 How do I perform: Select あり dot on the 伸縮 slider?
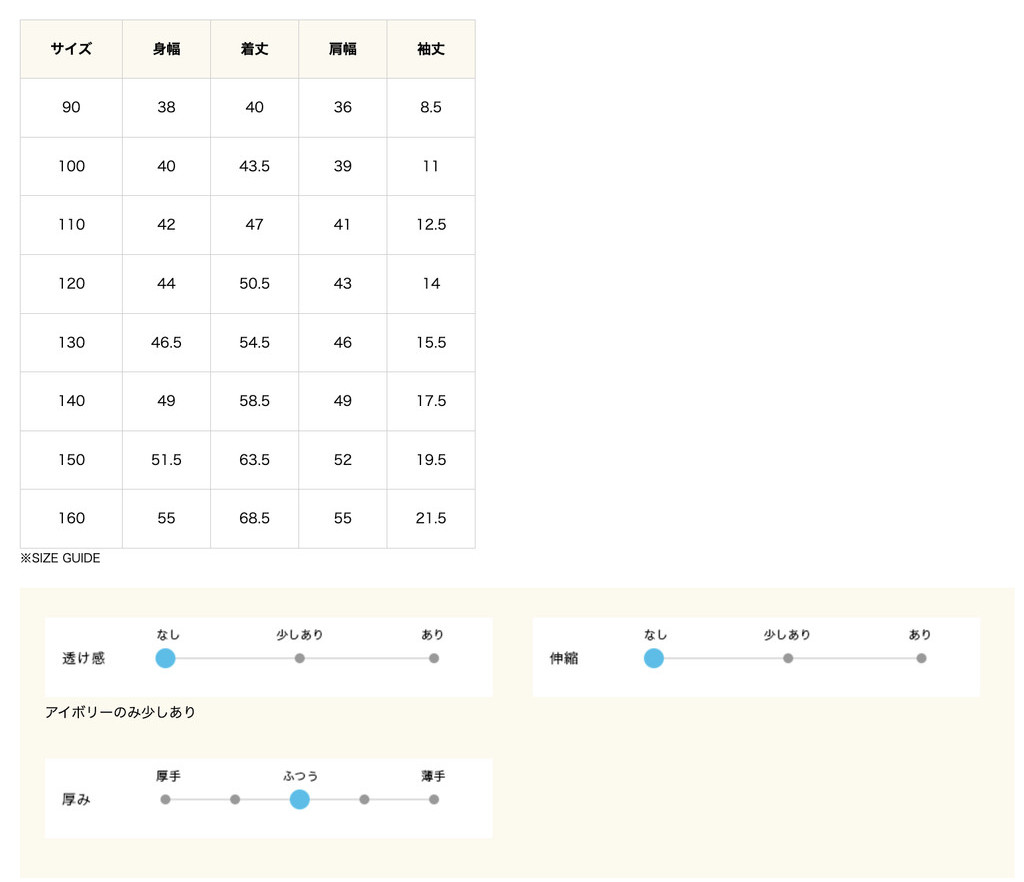coord(921,658)
